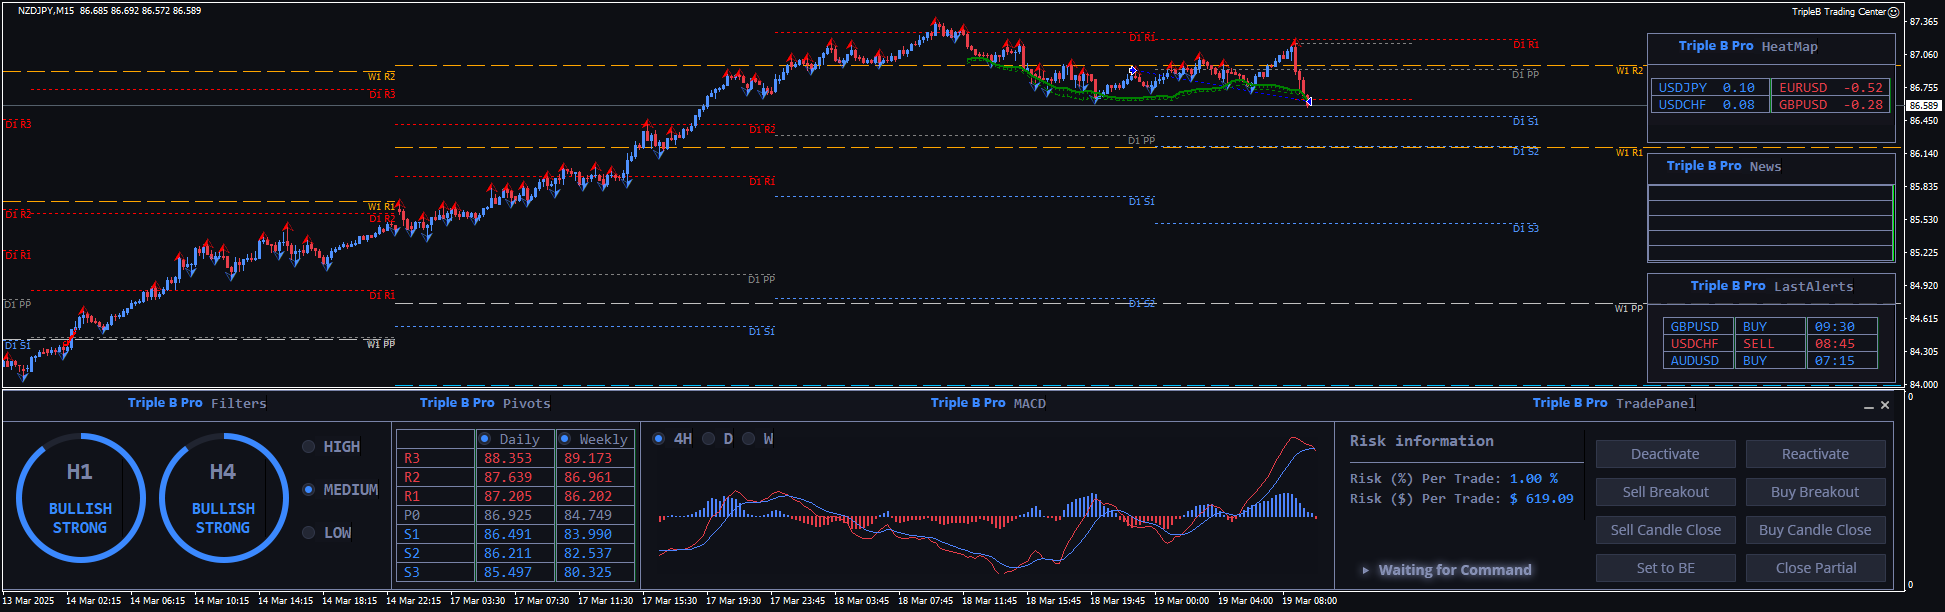
Task: Click the USDCHF SELL alert row
Action: 1769,344
